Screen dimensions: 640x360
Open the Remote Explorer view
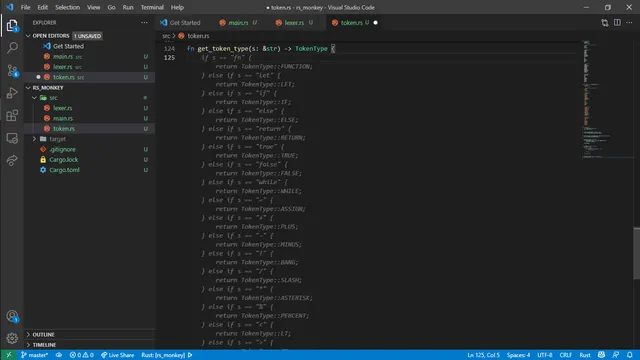12,138
